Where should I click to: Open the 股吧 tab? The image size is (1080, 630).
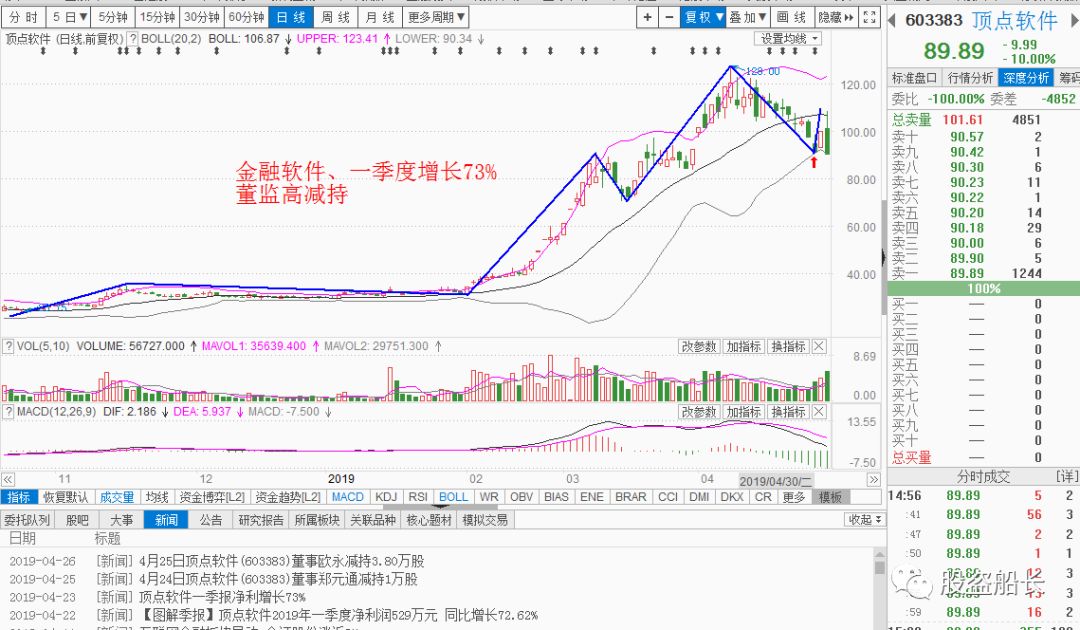[77, 520]
